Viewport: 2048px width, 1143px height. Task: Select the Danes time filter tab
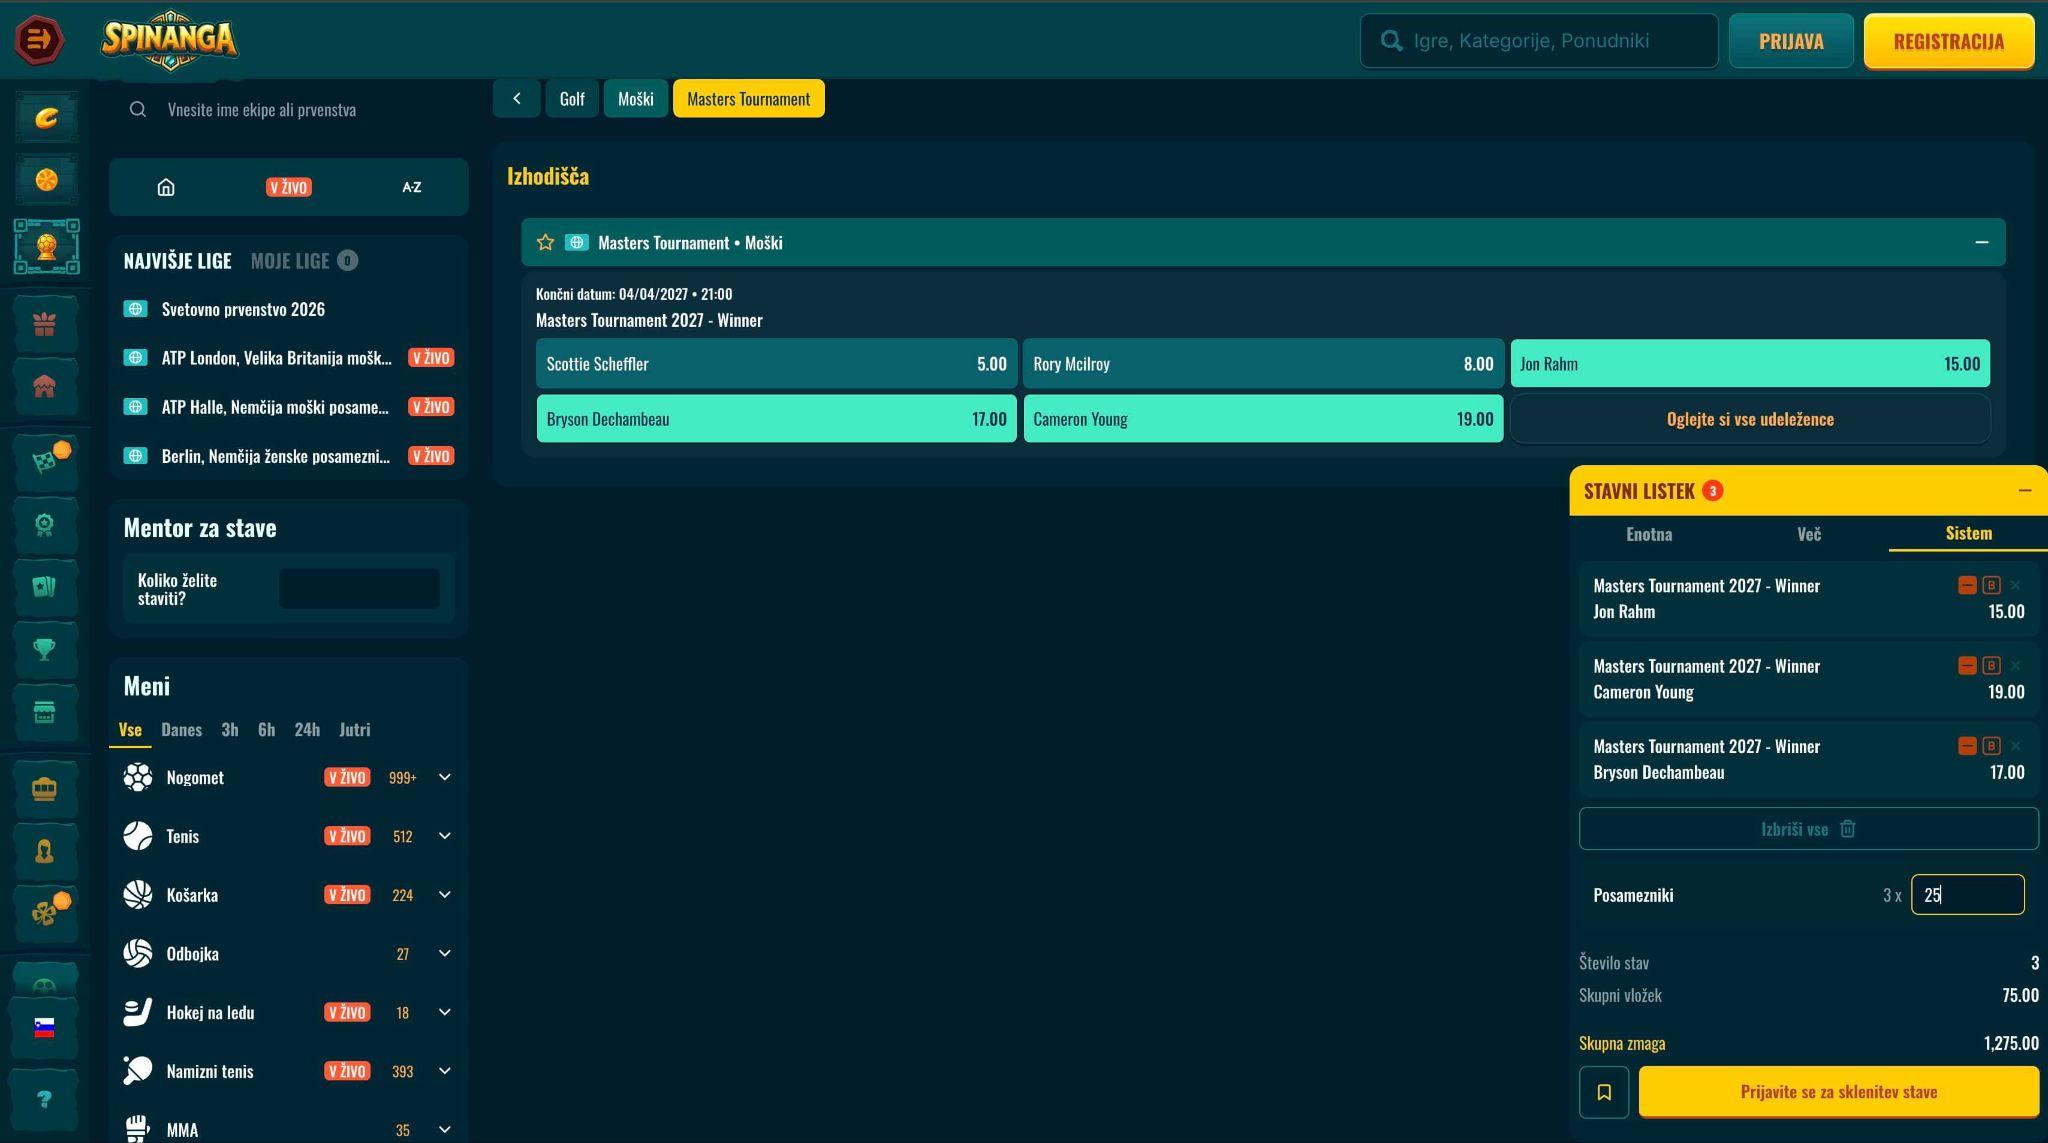click(181, 730)
